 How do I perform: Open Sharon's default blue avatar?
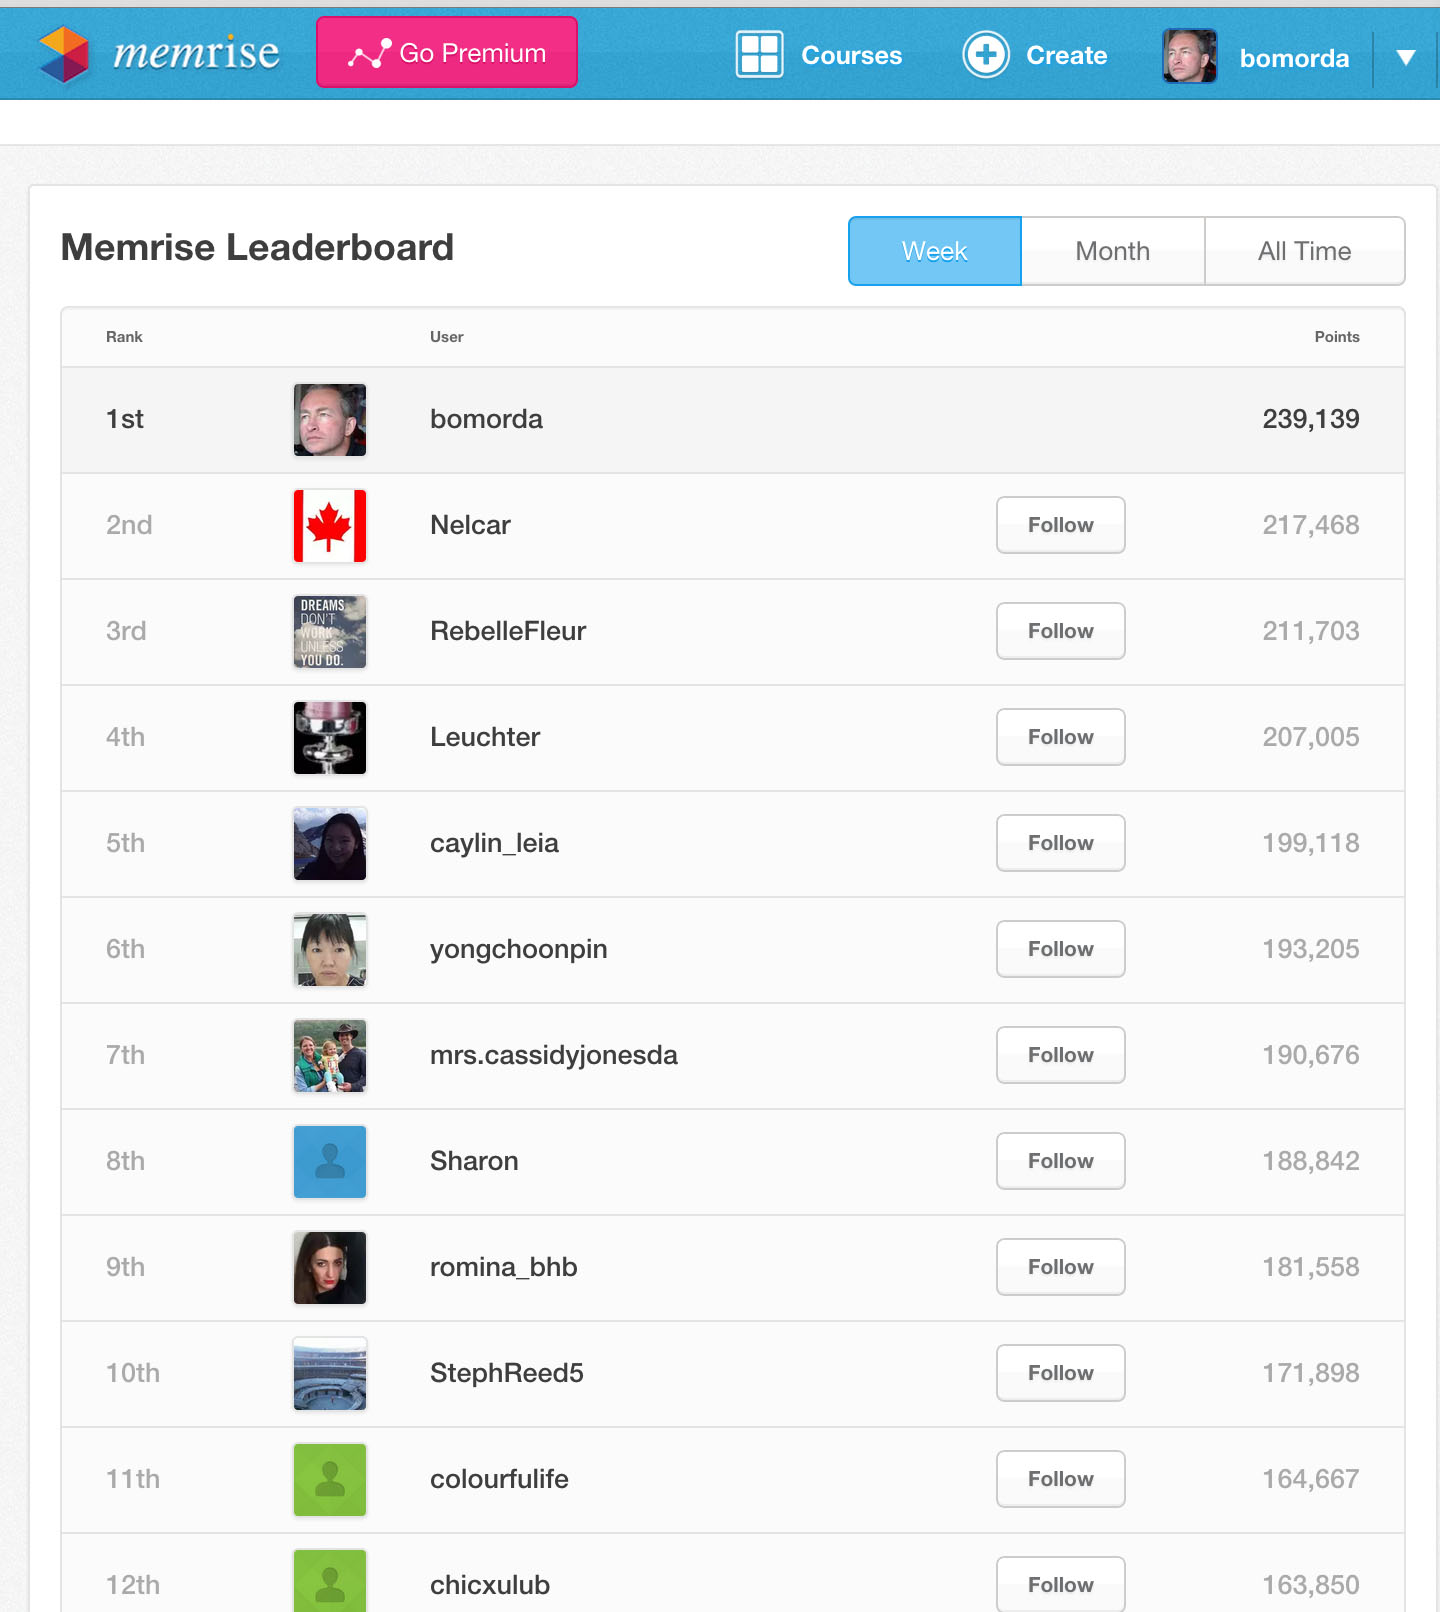click(x=330, y=1162)
